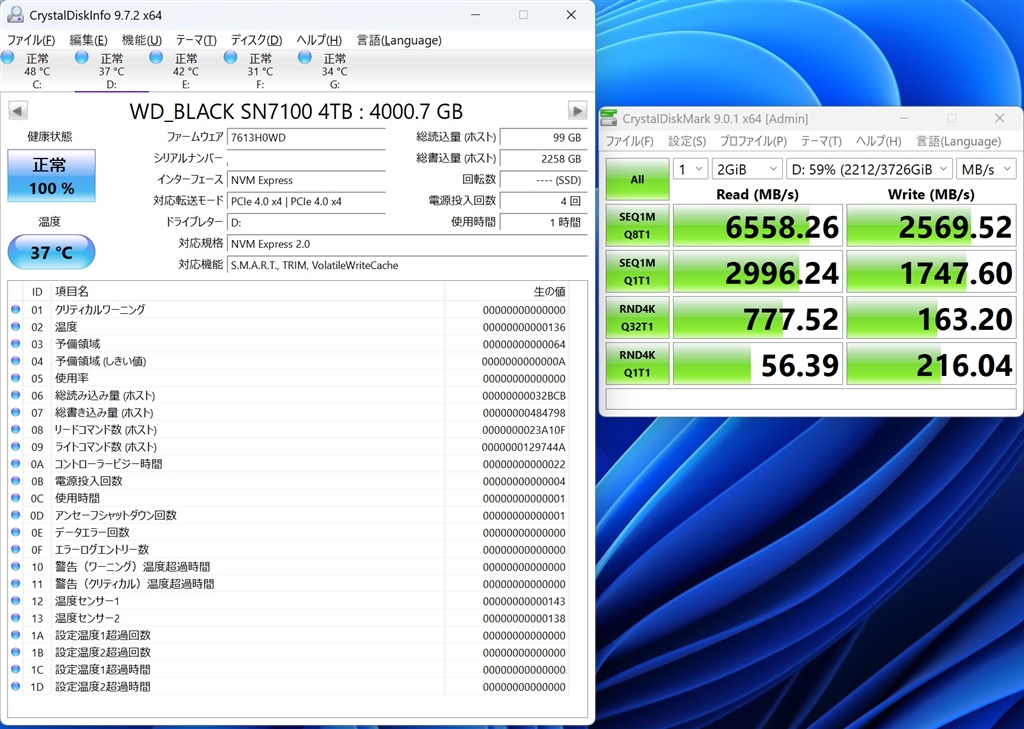Click status dot for 予備領域 (しきい値) row

(x=16, y=361)
